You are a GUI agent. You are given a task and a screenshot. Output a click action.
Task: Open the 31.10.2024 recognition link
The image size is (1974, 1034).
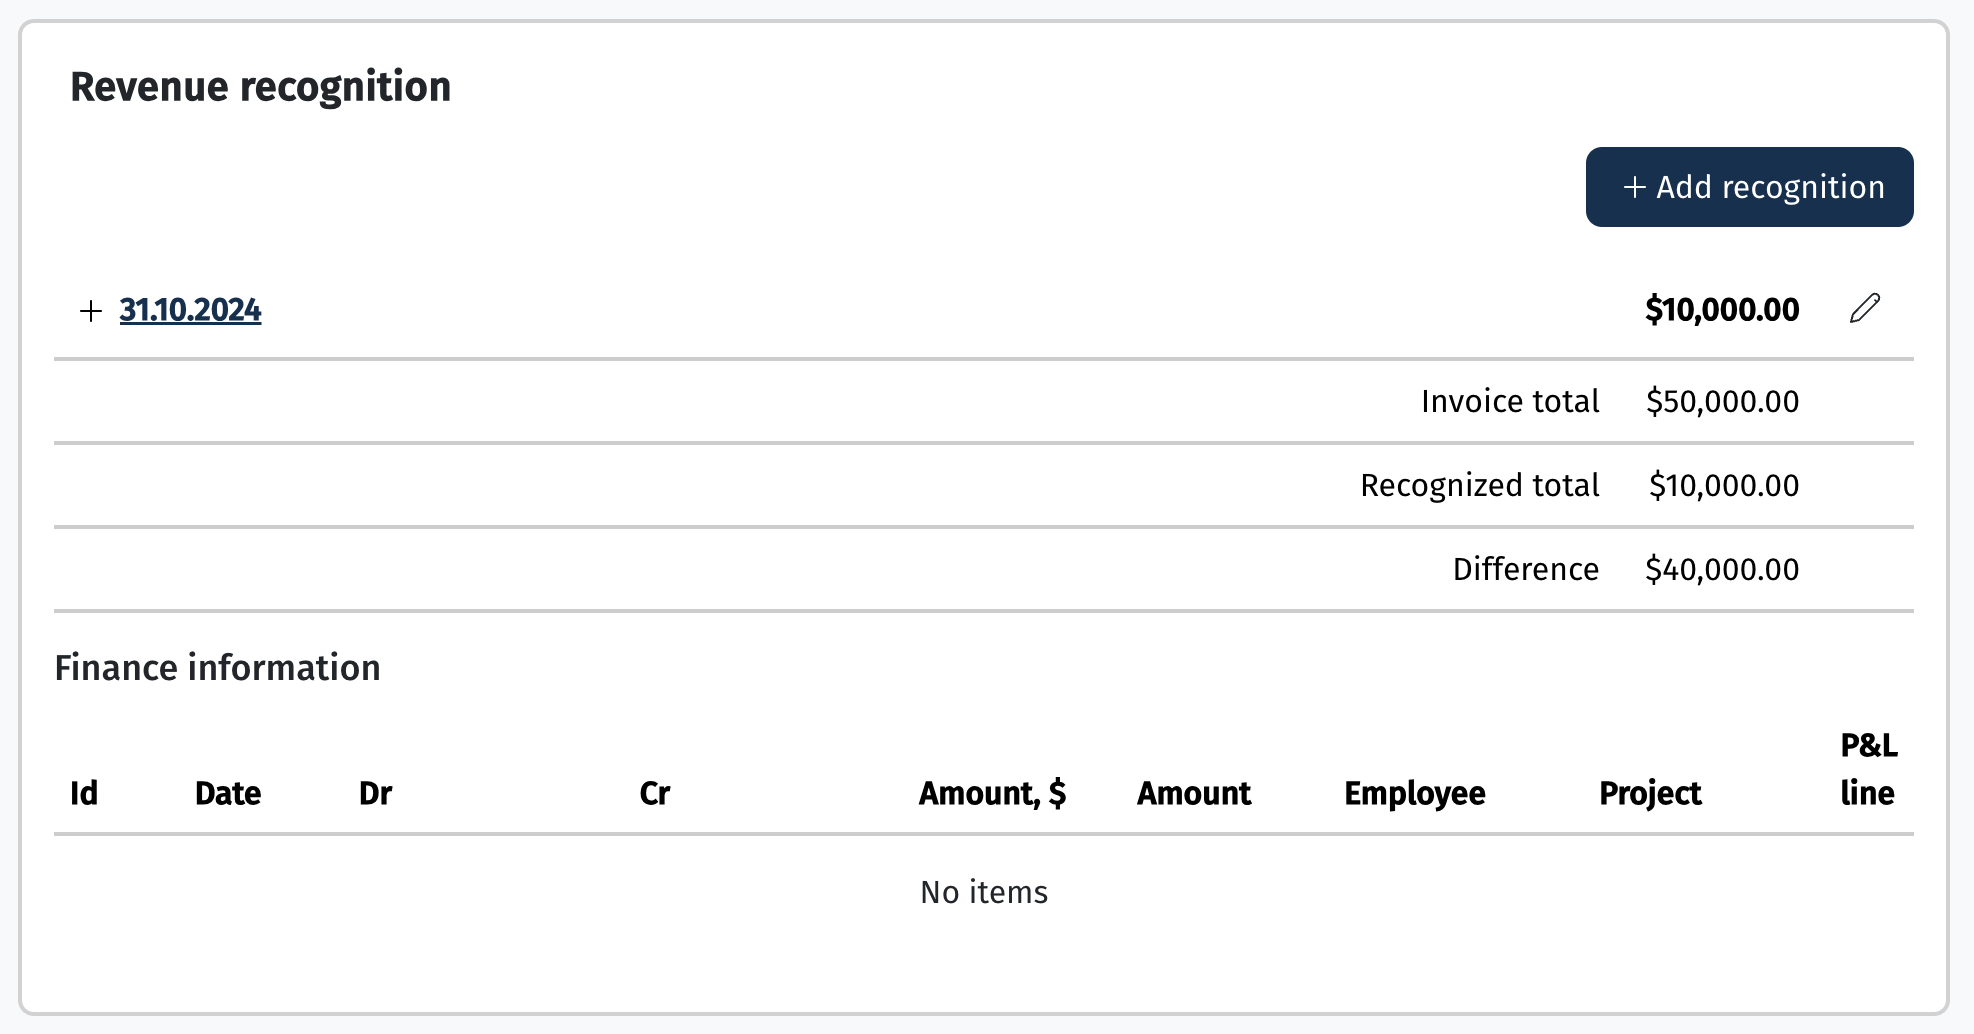(190, 310)
